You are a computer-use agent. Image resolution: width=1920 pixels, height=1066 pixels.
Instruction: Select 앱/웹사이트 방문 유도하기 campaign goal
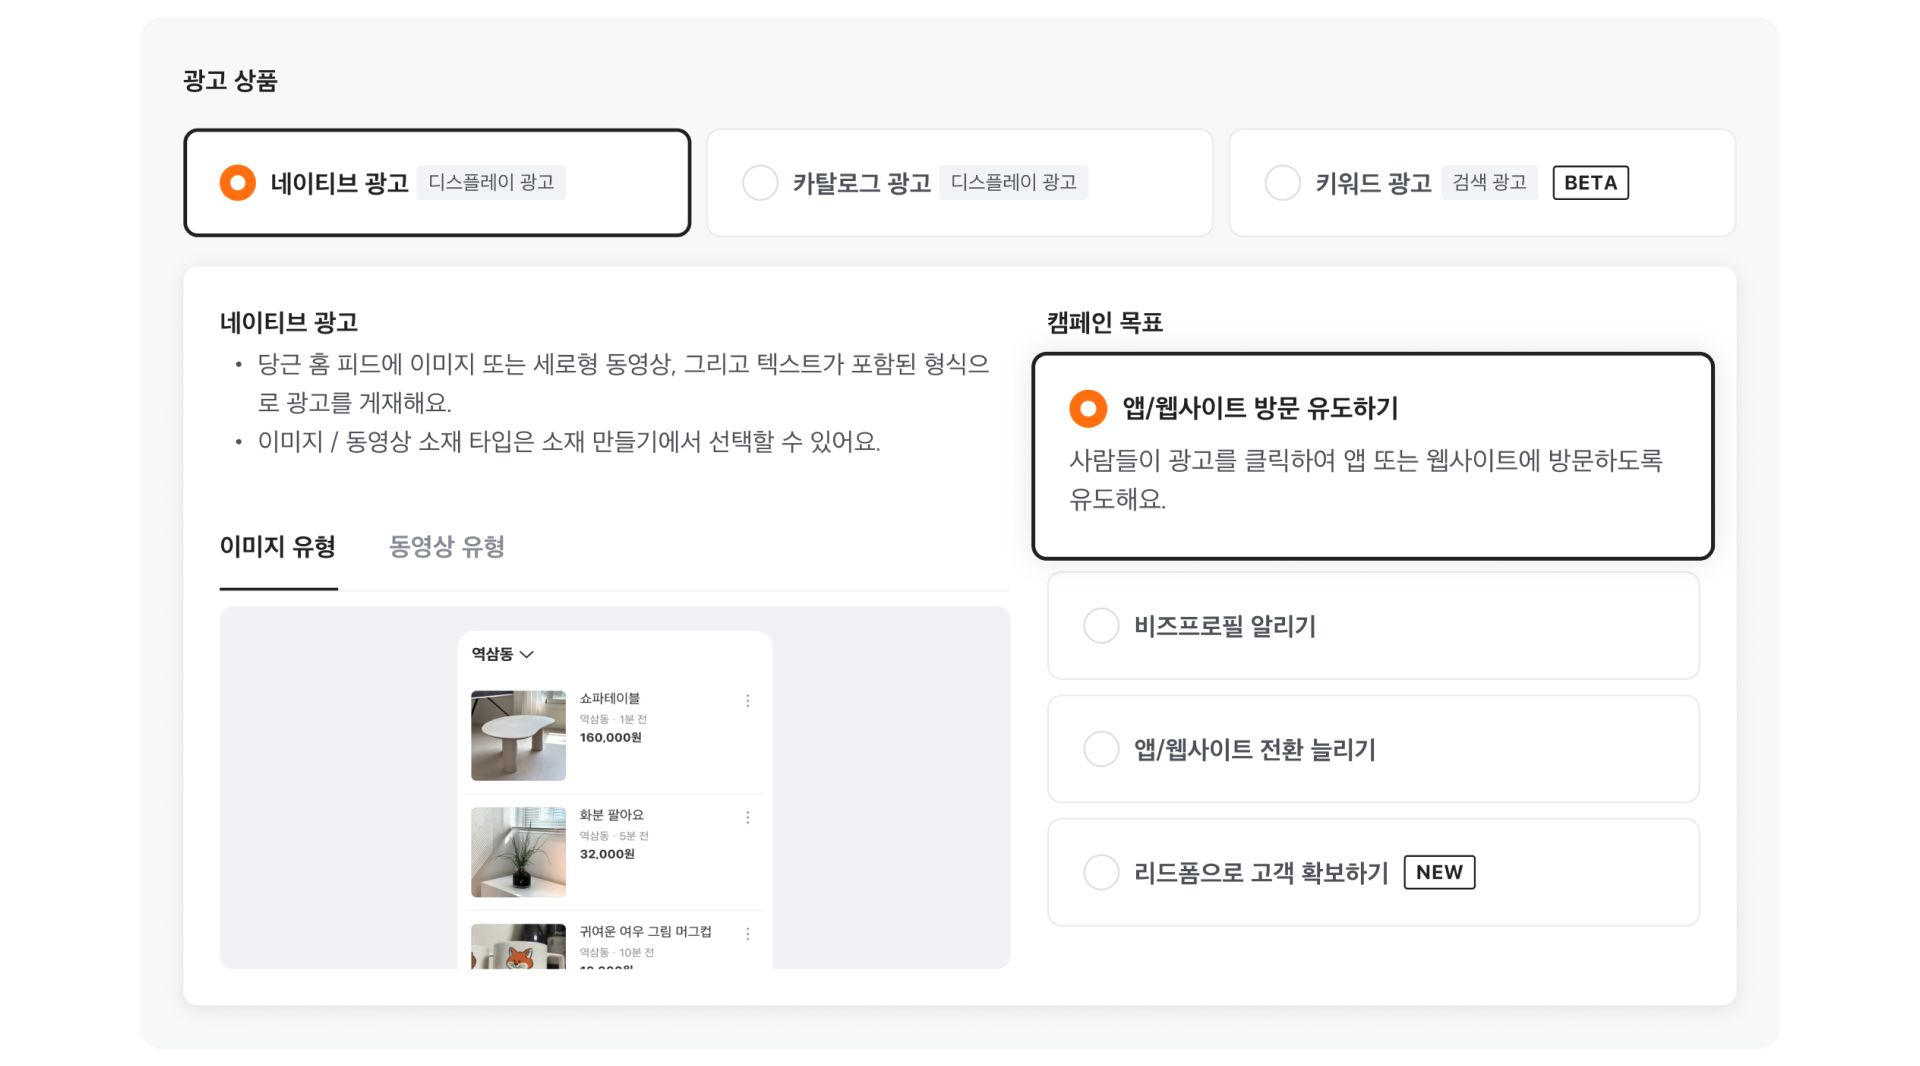click(x=1088, y=408)
